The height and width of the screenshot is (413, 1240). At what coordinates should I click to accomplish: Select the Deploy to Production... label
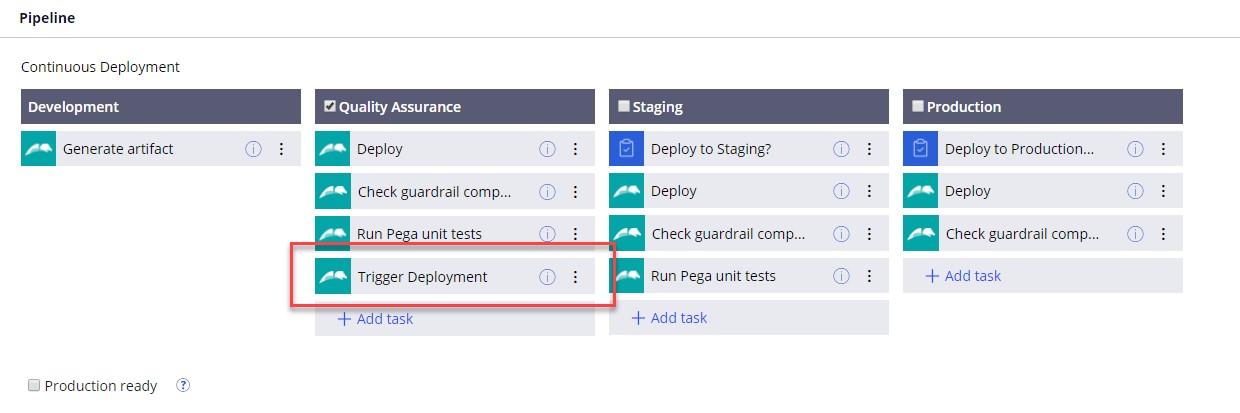pyautogui.click(x=1020, y=149)
